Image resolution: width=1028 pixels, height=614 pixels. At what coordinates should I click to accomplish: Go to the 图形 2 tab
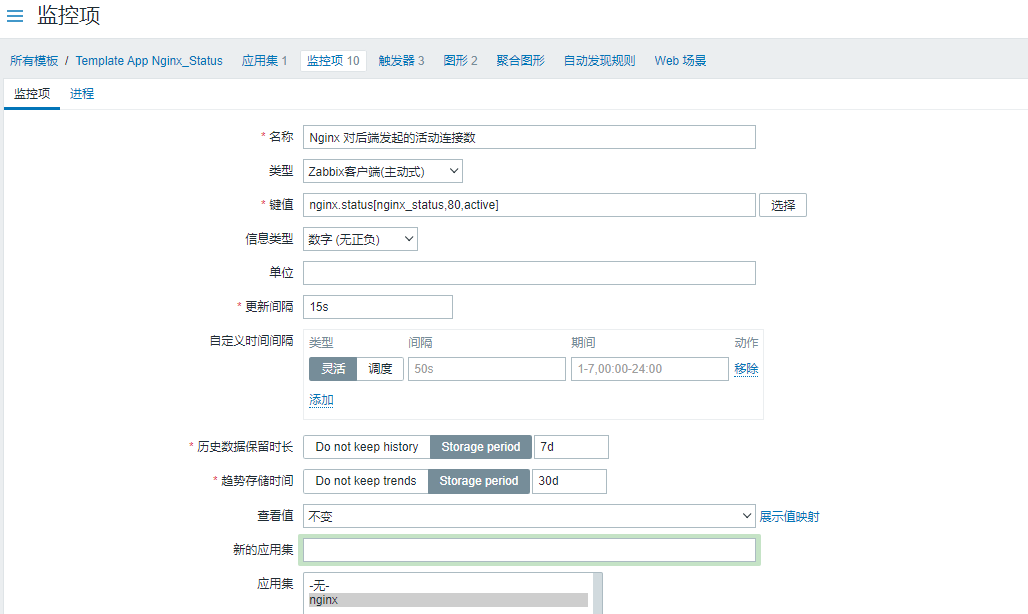[460, 61]
